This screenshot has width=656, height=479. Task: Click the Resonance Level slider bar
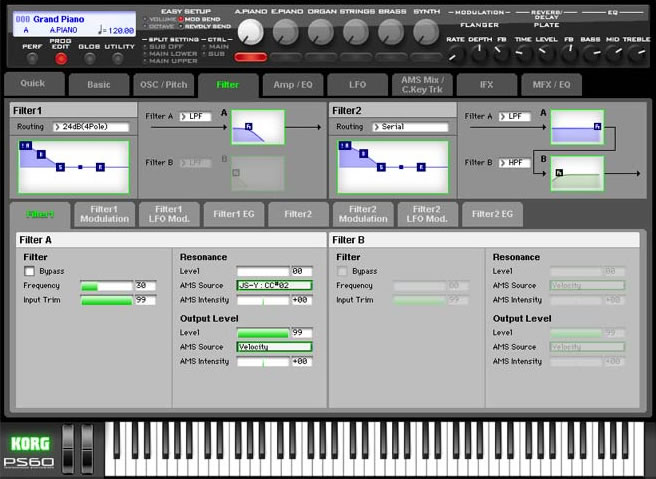pos(263,272)
